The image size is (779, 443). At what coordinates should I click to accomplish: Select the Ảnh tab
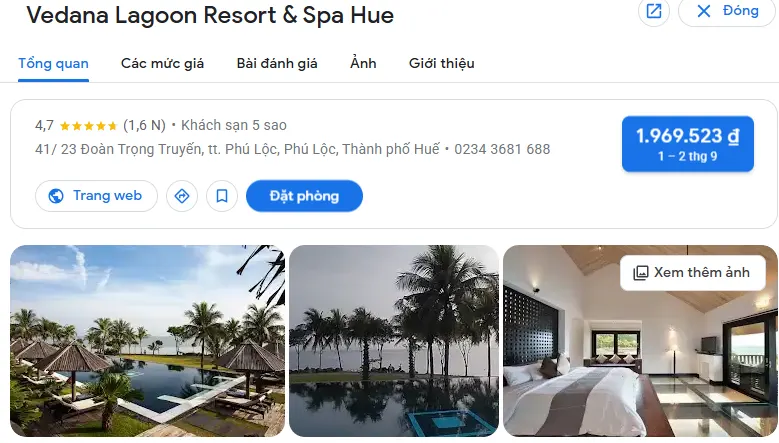tap(363, 64)
